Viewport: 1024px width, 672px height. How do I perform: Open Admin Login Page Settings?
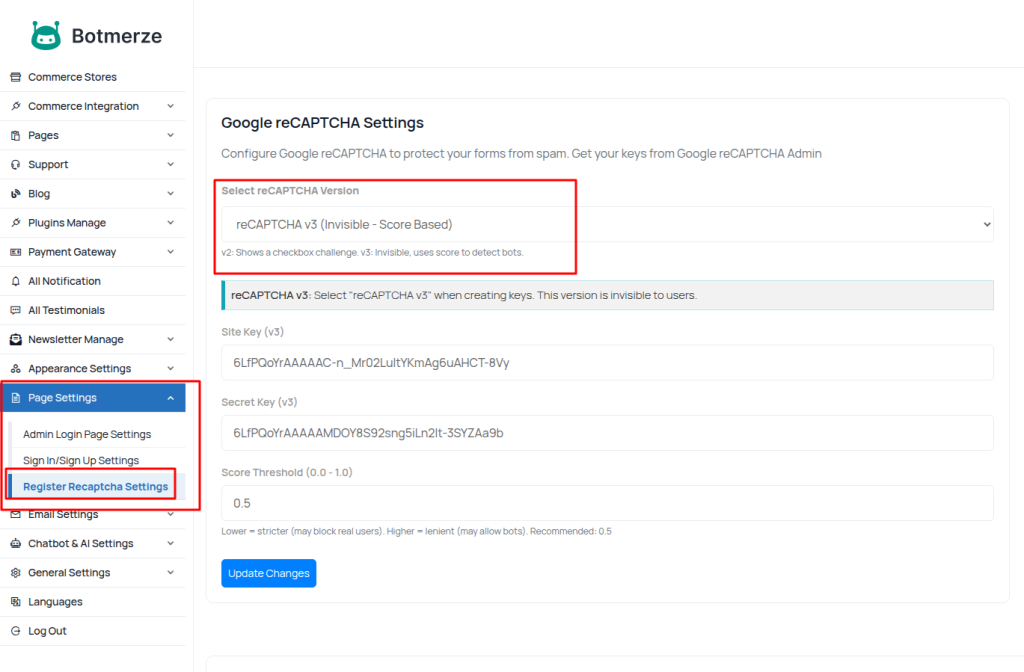[x=87, y=435]
